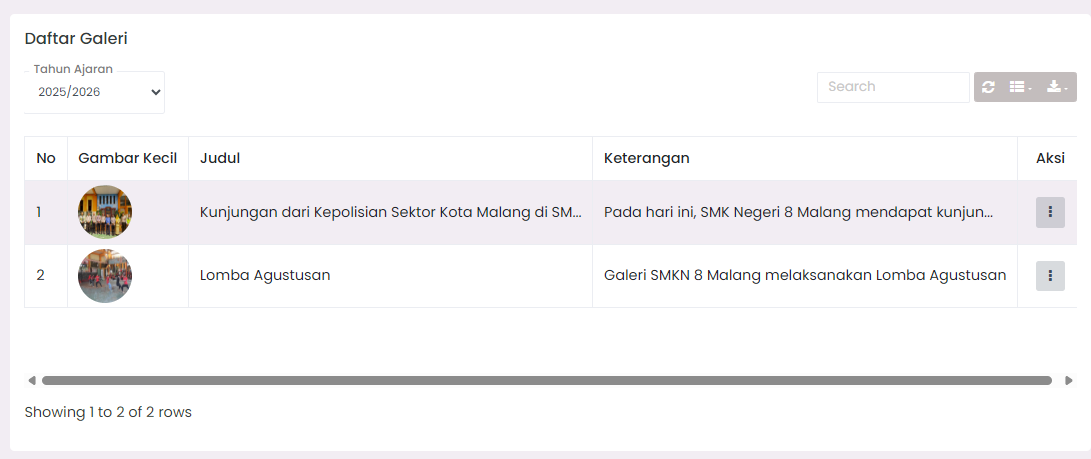Open action menu for Lomba Agustusan row
Image resolution: width=1091 pixels, height=459 pixels.
[1050, 276]
